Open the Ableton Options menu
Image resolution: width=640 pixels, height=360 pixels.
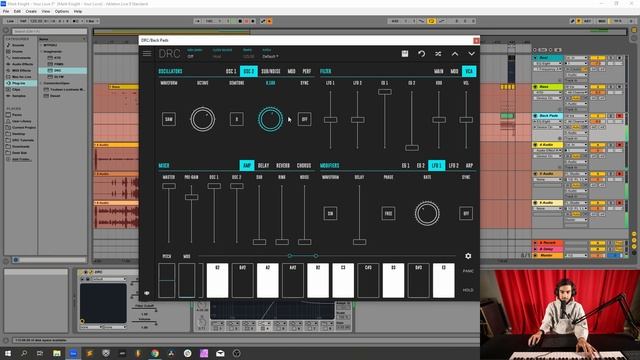(x=62, y=11)
